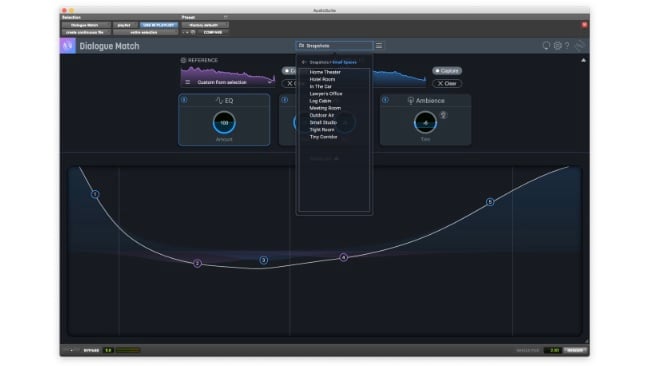Toggle the USE IN PLAYLIST button

click(x=159, y=25)
